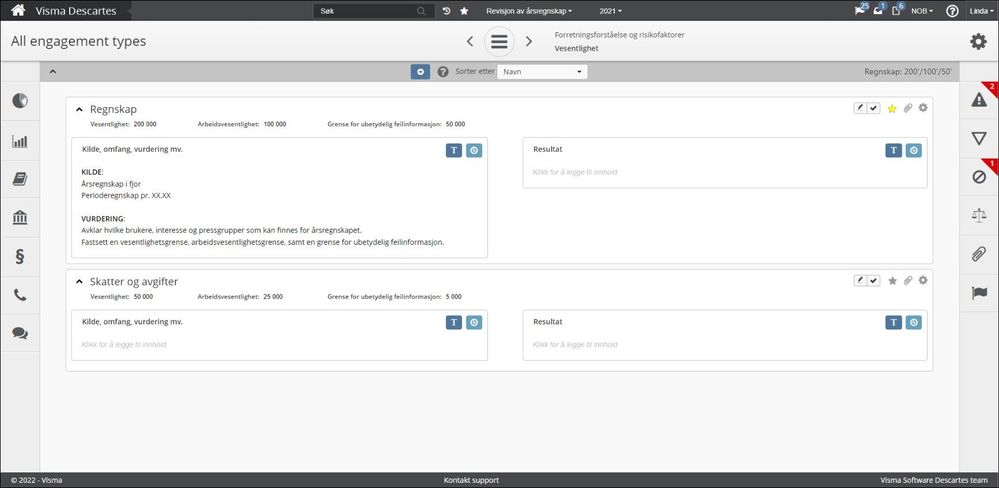This screenshot has height=488, width=999.
Task: Click the Kontakt support link in footer
Action: 471,480
